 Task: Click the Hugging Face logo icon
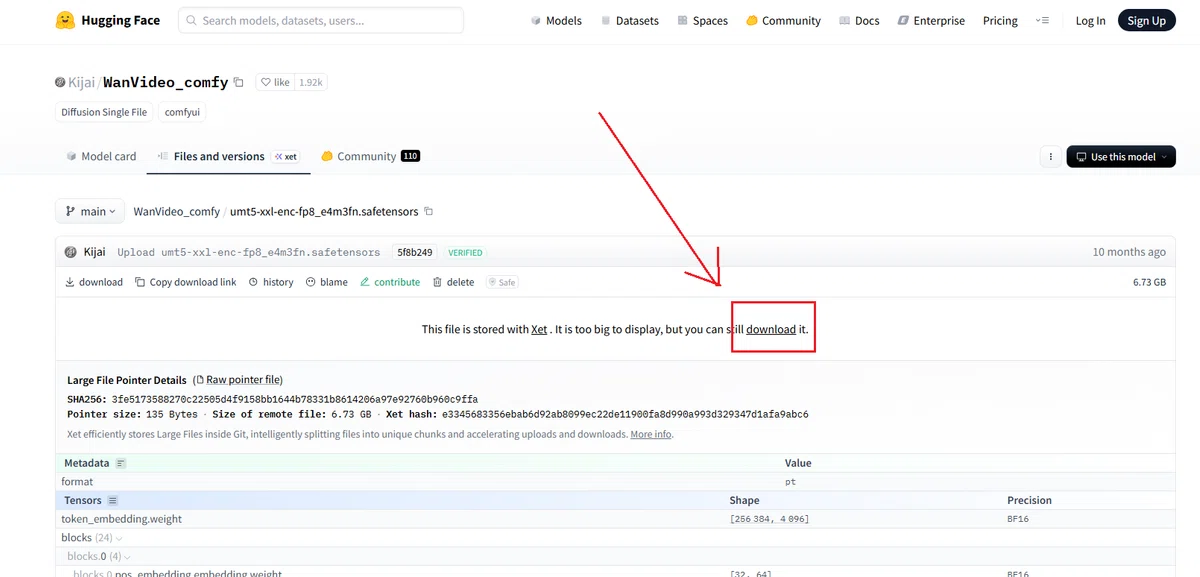pos(65,20)
